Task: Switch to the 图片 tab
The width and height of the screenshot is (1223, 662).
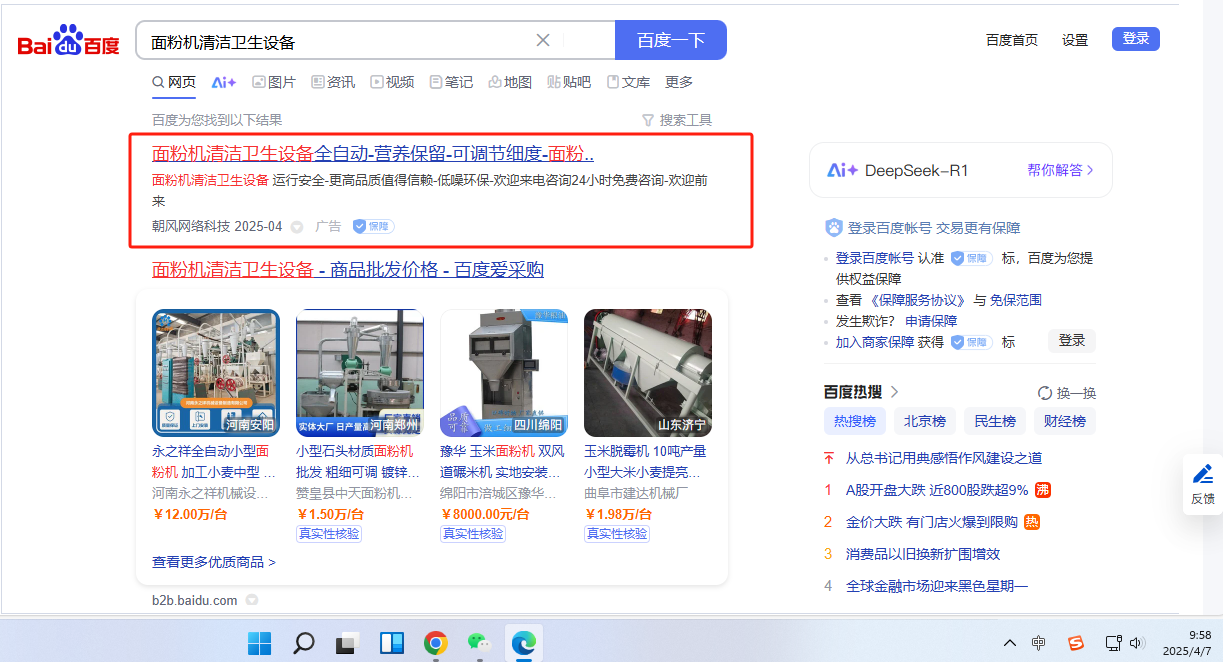Action: click(x=274, y=82)
